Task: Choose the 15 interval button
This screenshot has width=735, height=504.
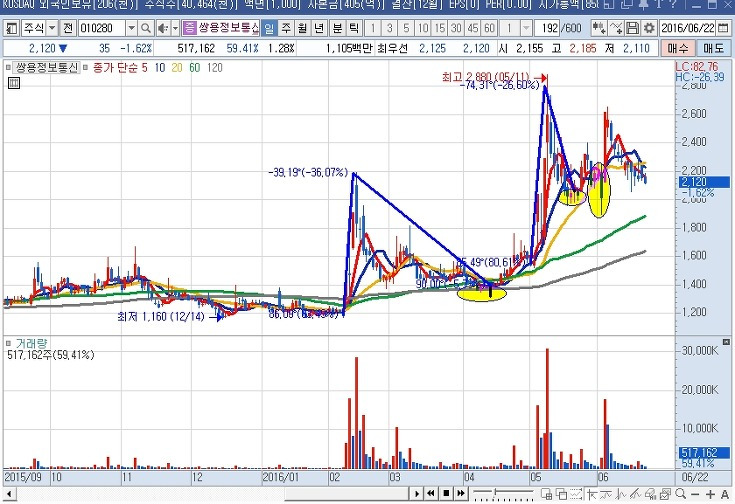Action: [x=439, y=29]
